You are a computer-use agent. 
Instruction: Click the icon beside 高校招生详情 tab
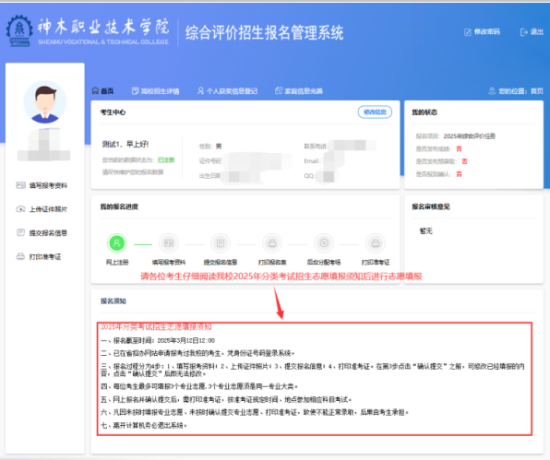[135, 91]
